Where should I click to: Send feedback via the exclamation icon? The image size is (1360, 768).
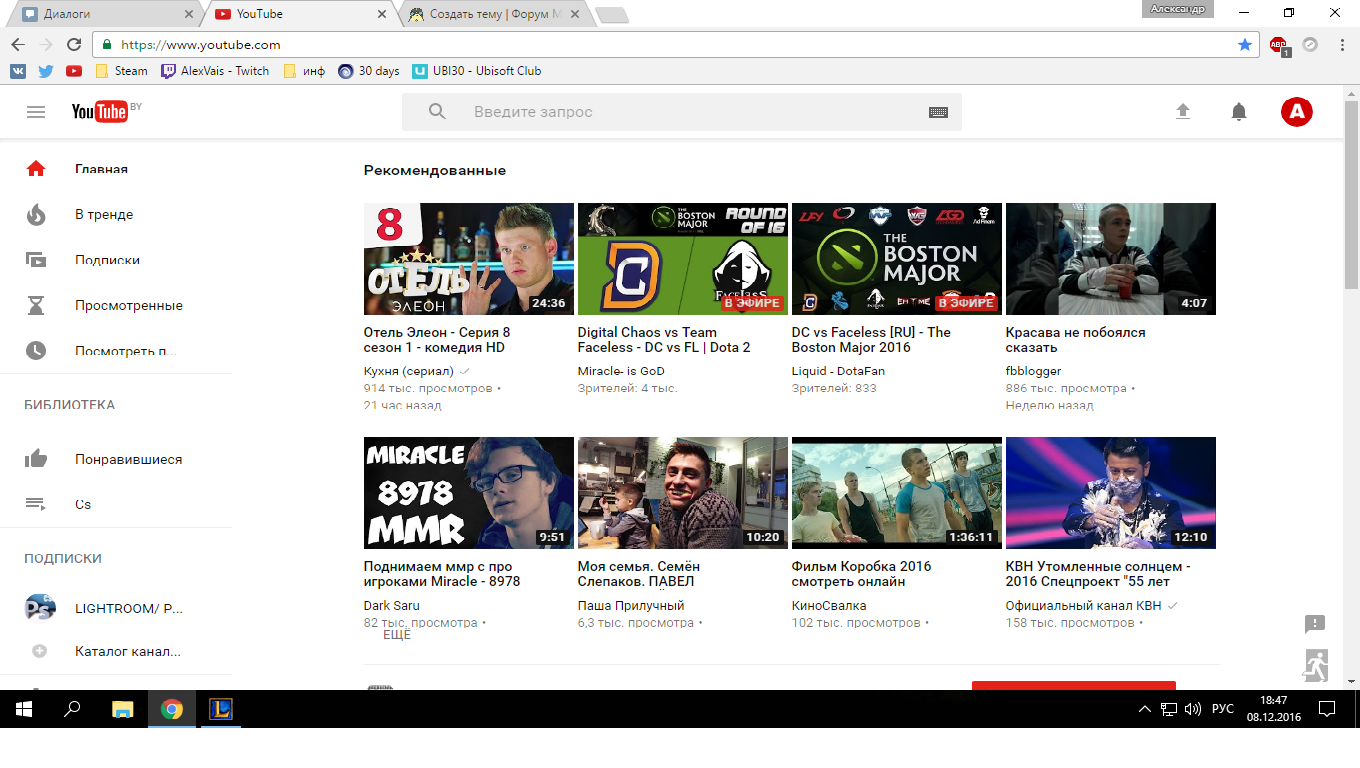[x=1315, y=624]
